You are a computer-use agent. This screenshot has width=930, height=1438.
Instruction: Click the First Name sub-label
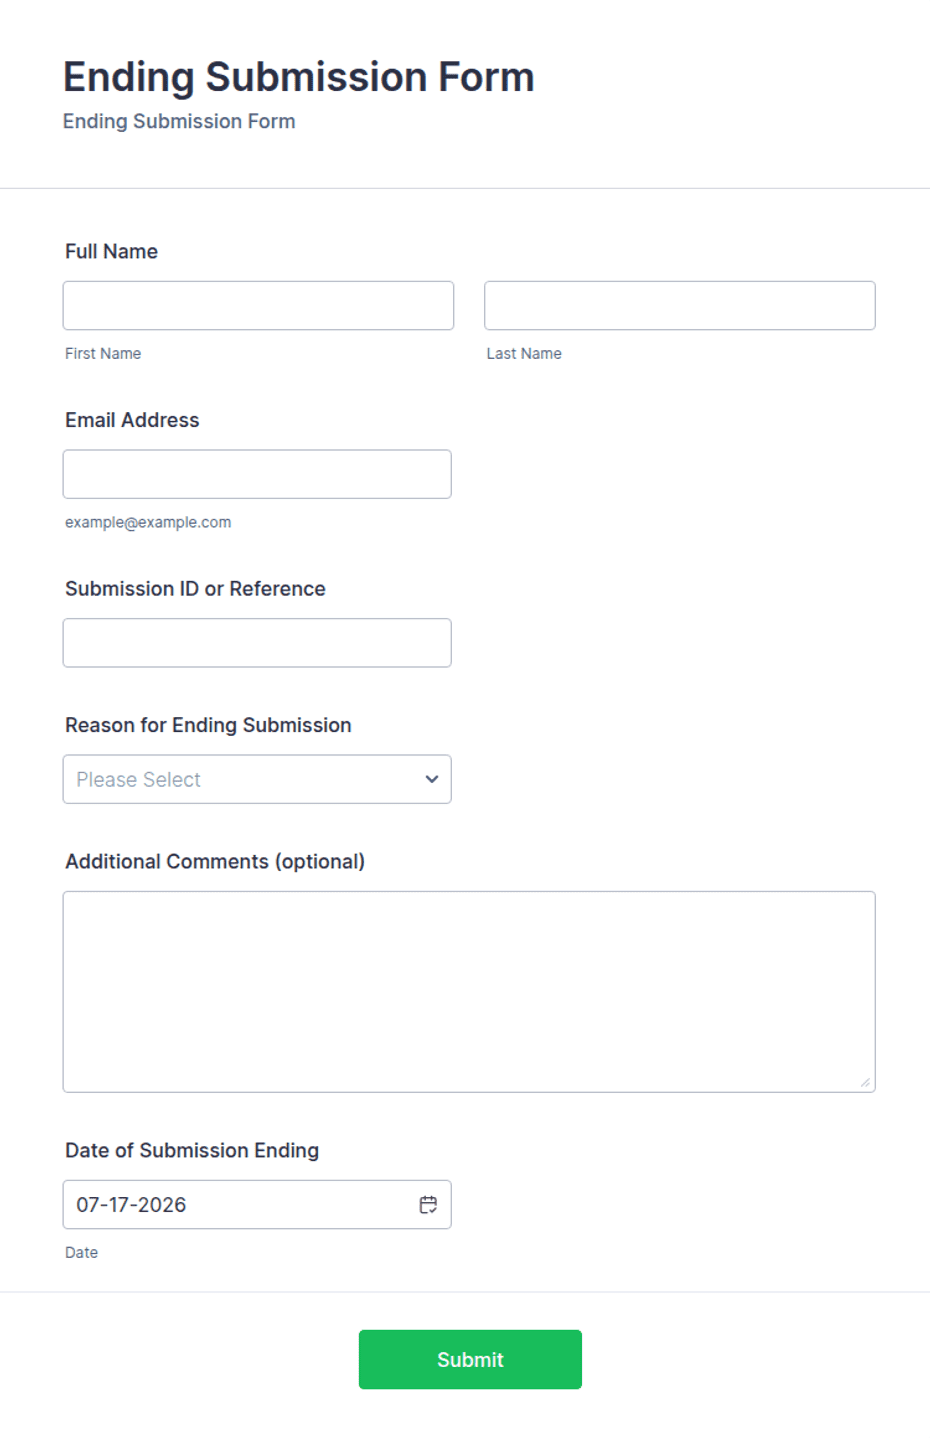(x=103, y=353)
